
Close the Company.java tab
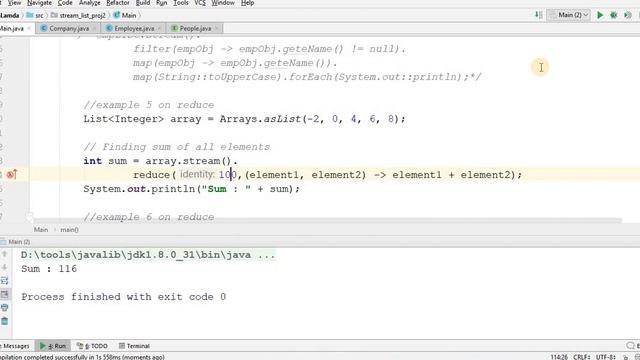(94, 28)
